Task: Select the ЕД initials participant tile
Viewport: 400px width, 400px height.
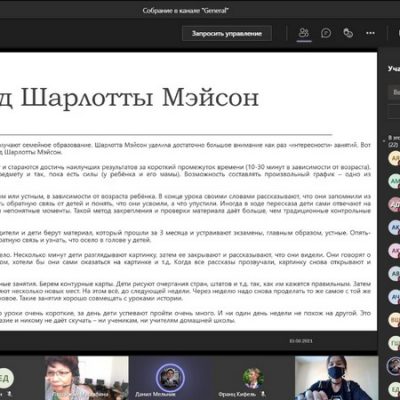Action: (22, 378)
